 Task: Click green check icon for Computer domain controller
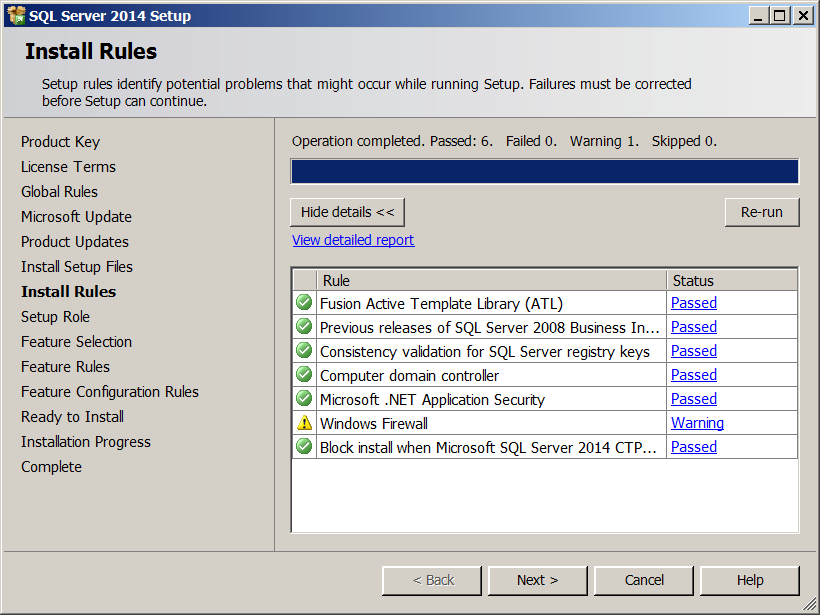click(304, 374)
